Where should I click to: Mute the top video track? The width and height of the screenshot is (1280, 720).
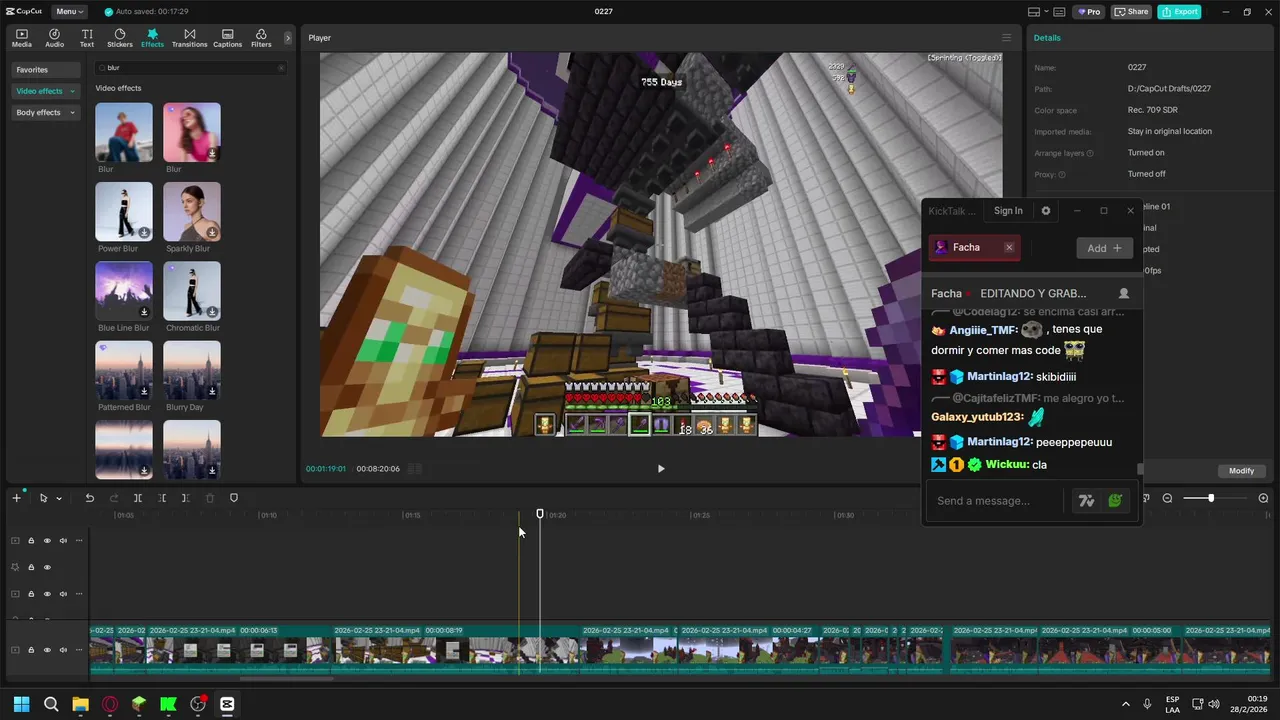63,541
